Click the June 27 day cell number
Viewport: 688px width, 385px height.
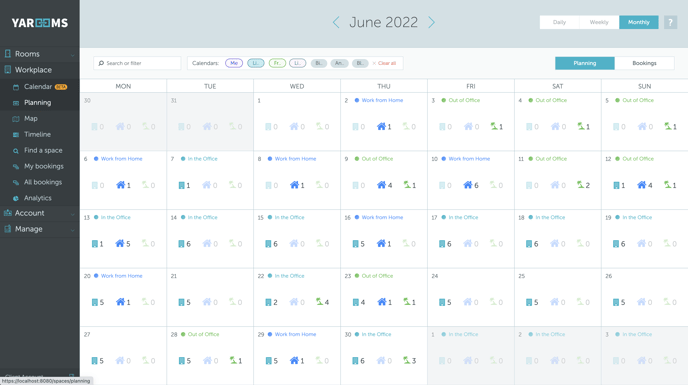[x=87, y=335]
